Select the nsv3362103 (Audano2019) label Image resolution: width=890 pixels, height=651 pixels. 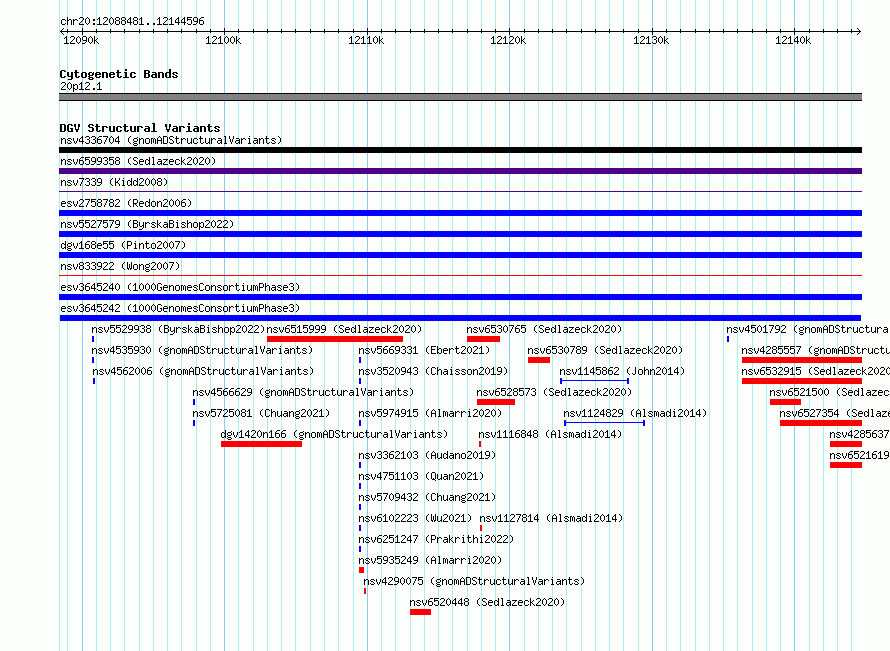427,455
